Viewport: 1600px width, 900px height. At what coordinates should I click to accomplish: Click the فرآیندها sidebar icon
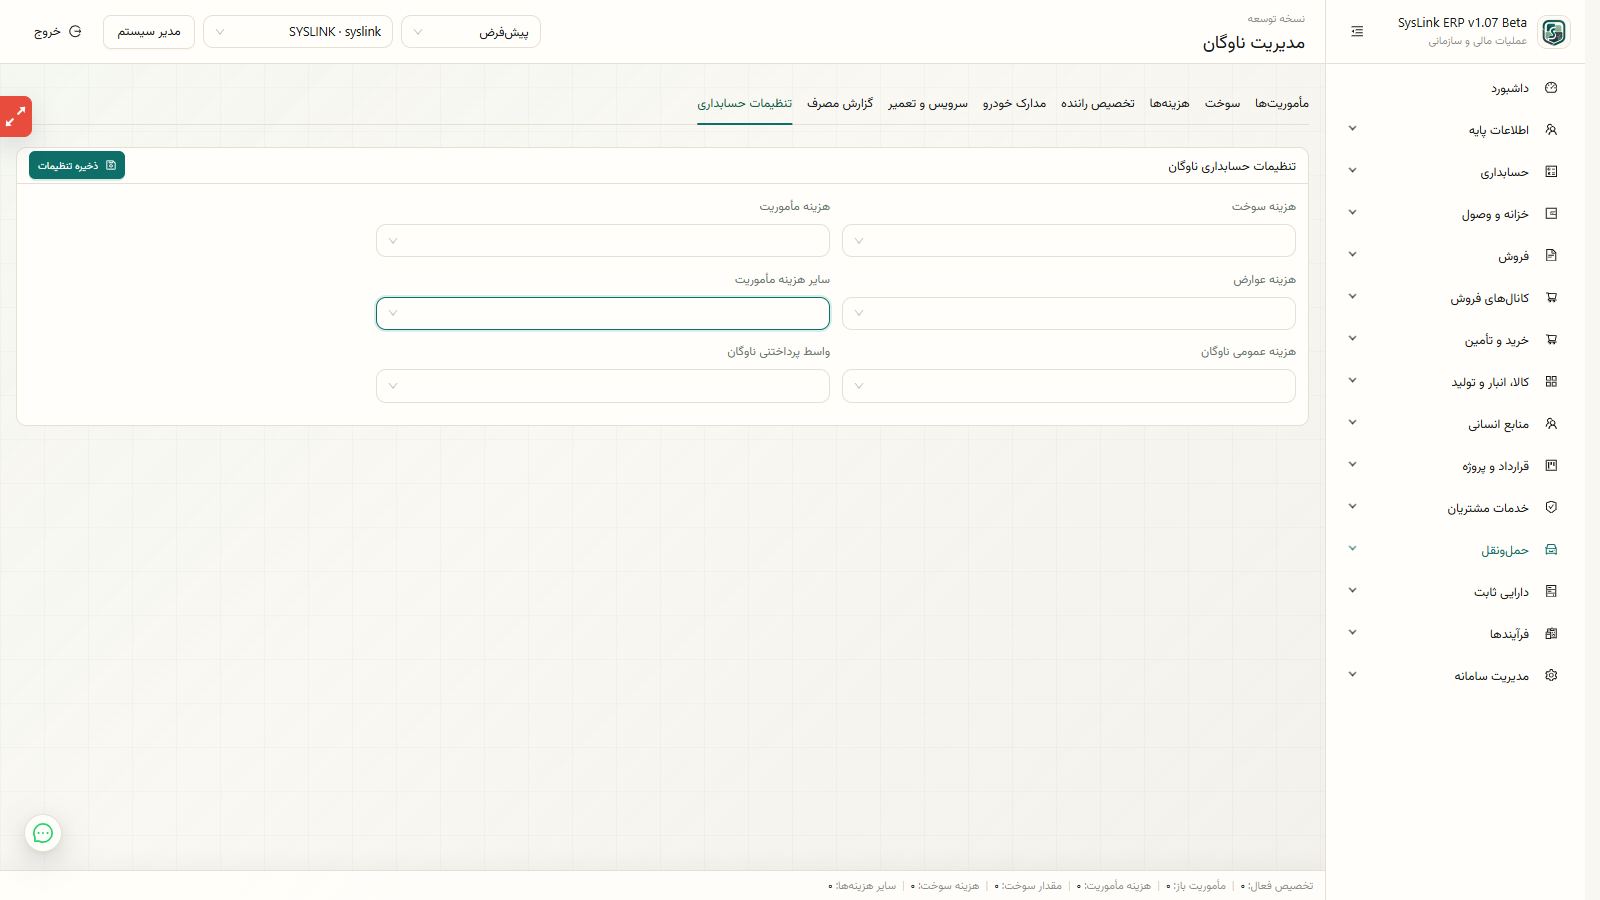click(1551, 634)
